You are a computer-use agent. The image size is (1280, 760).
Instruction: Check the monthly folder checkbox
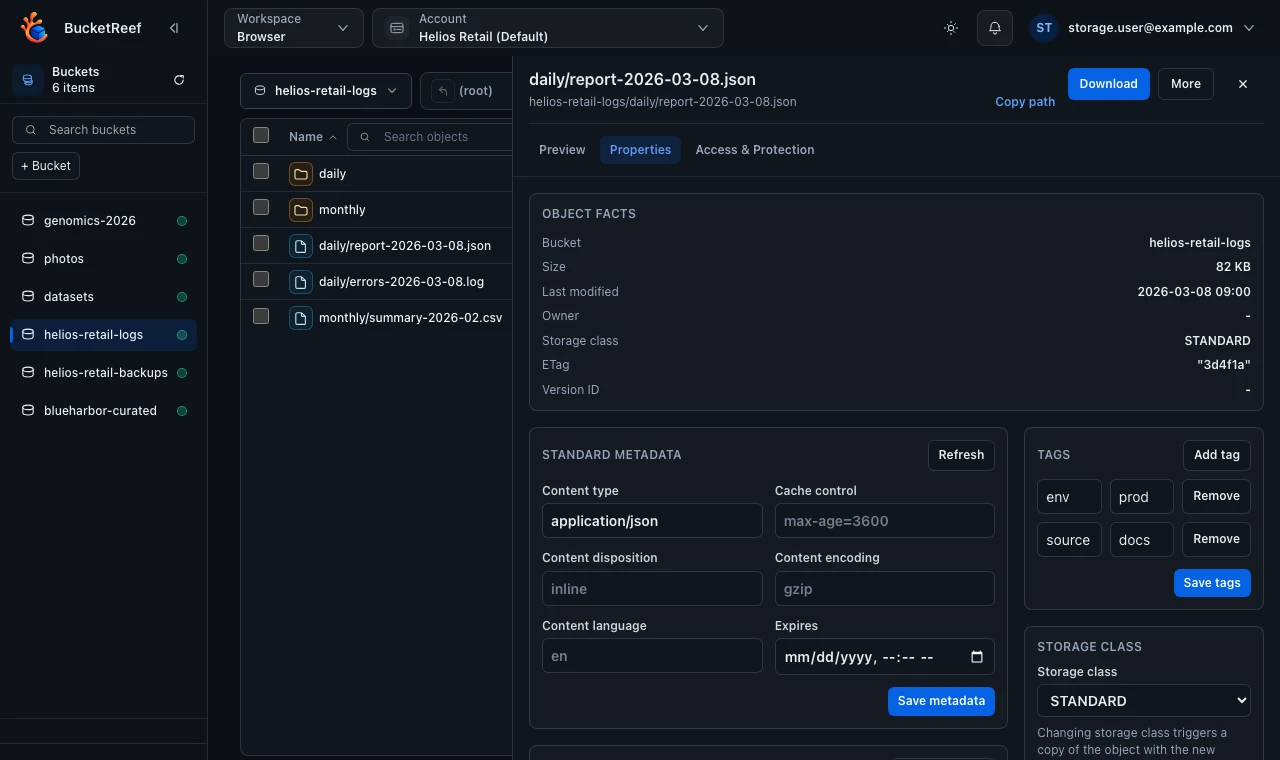point(261,207)
